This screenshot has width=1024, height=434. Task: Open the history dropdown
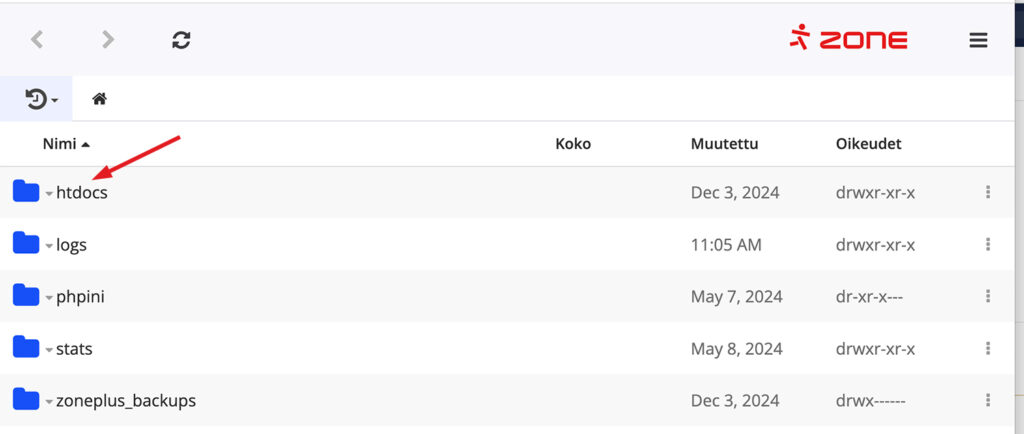coord(41,99)
